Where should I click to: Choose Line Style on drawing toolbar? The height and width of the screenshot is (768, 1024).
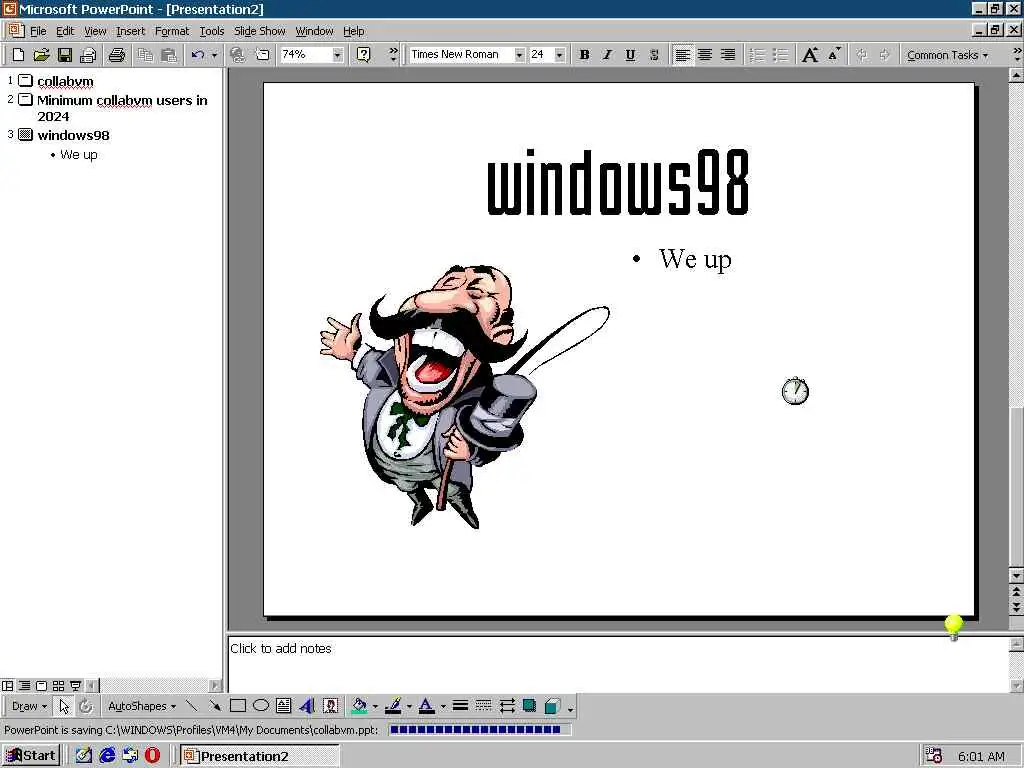click(x=460, y=706)
